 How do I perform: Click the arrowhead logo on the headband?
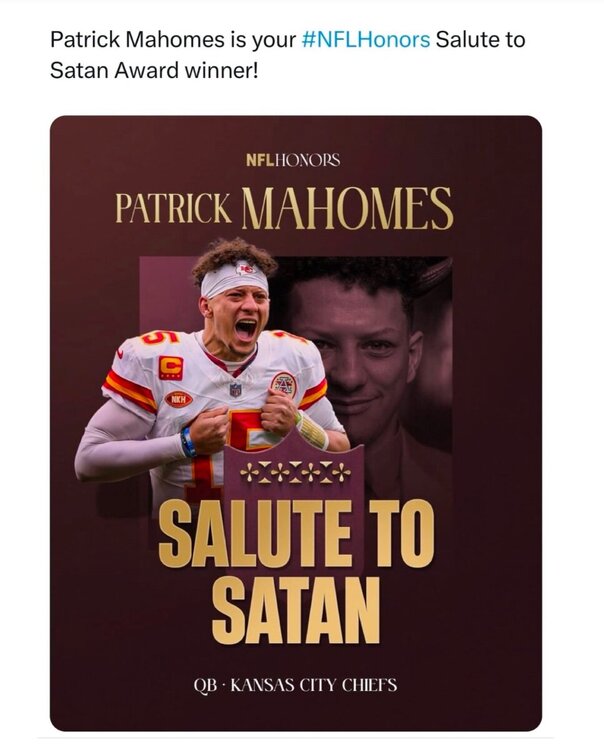tap(244, 269)
